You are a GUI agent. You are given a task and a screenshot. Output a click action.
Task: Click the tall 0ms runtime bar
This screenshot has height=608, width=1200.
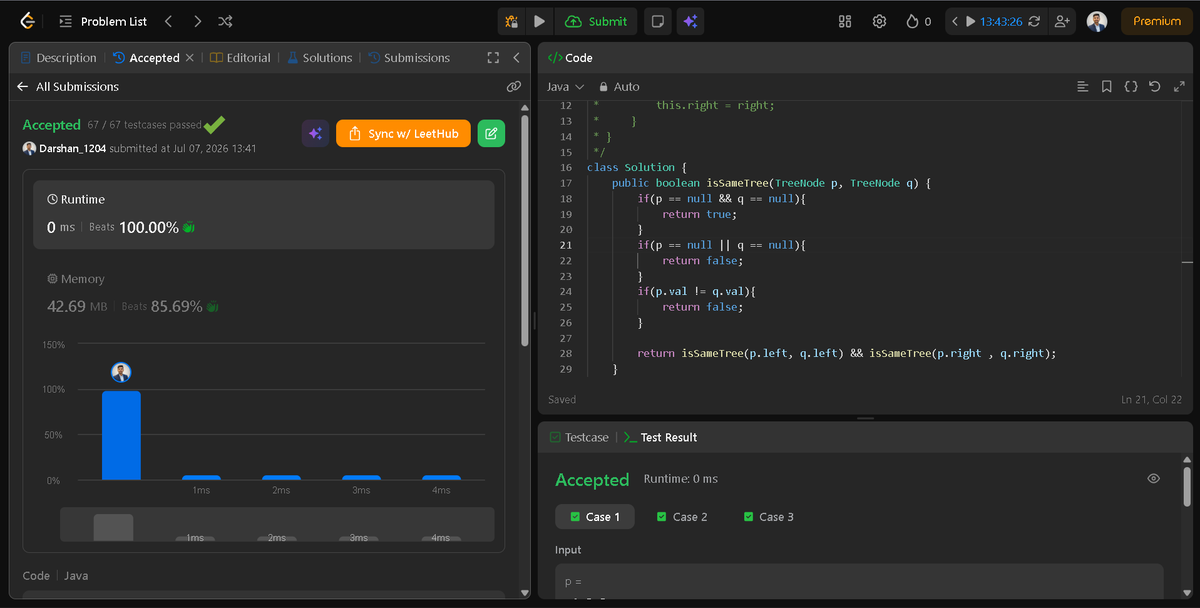(121, 435)
